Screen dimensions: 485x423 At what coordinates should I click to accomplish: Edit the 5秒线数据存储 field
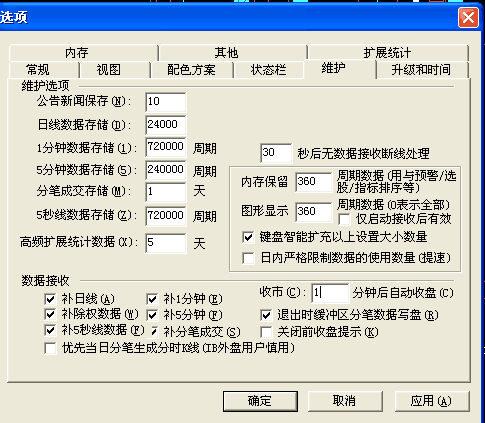166,216
